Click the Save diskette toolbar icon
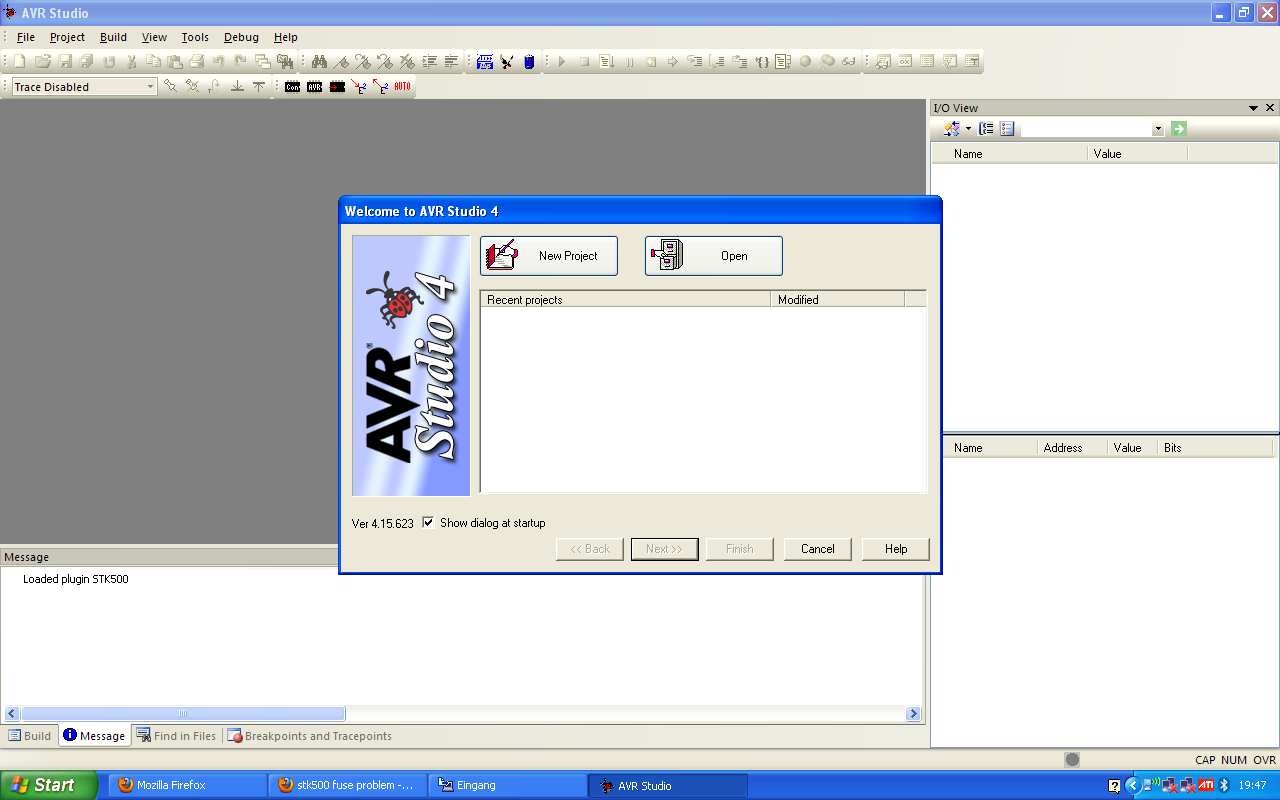The height and width of the screenshot is (800, 1280). coord(65,62)
